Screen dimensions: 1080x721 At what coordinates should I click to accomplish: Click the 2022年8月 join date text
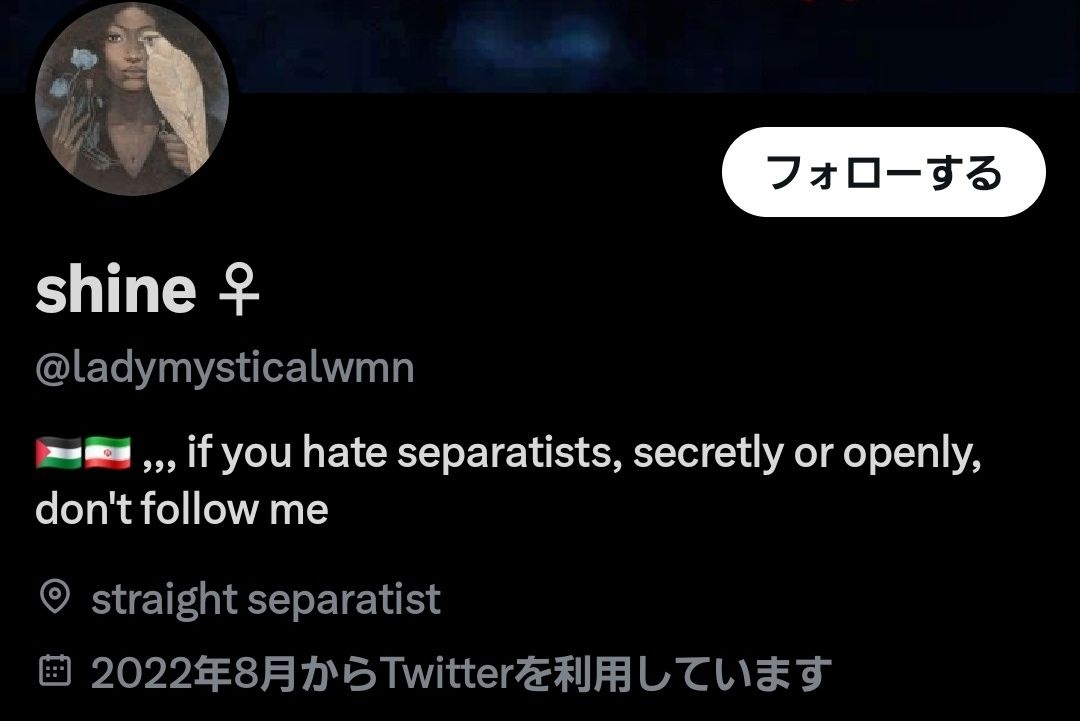point(193,673)
